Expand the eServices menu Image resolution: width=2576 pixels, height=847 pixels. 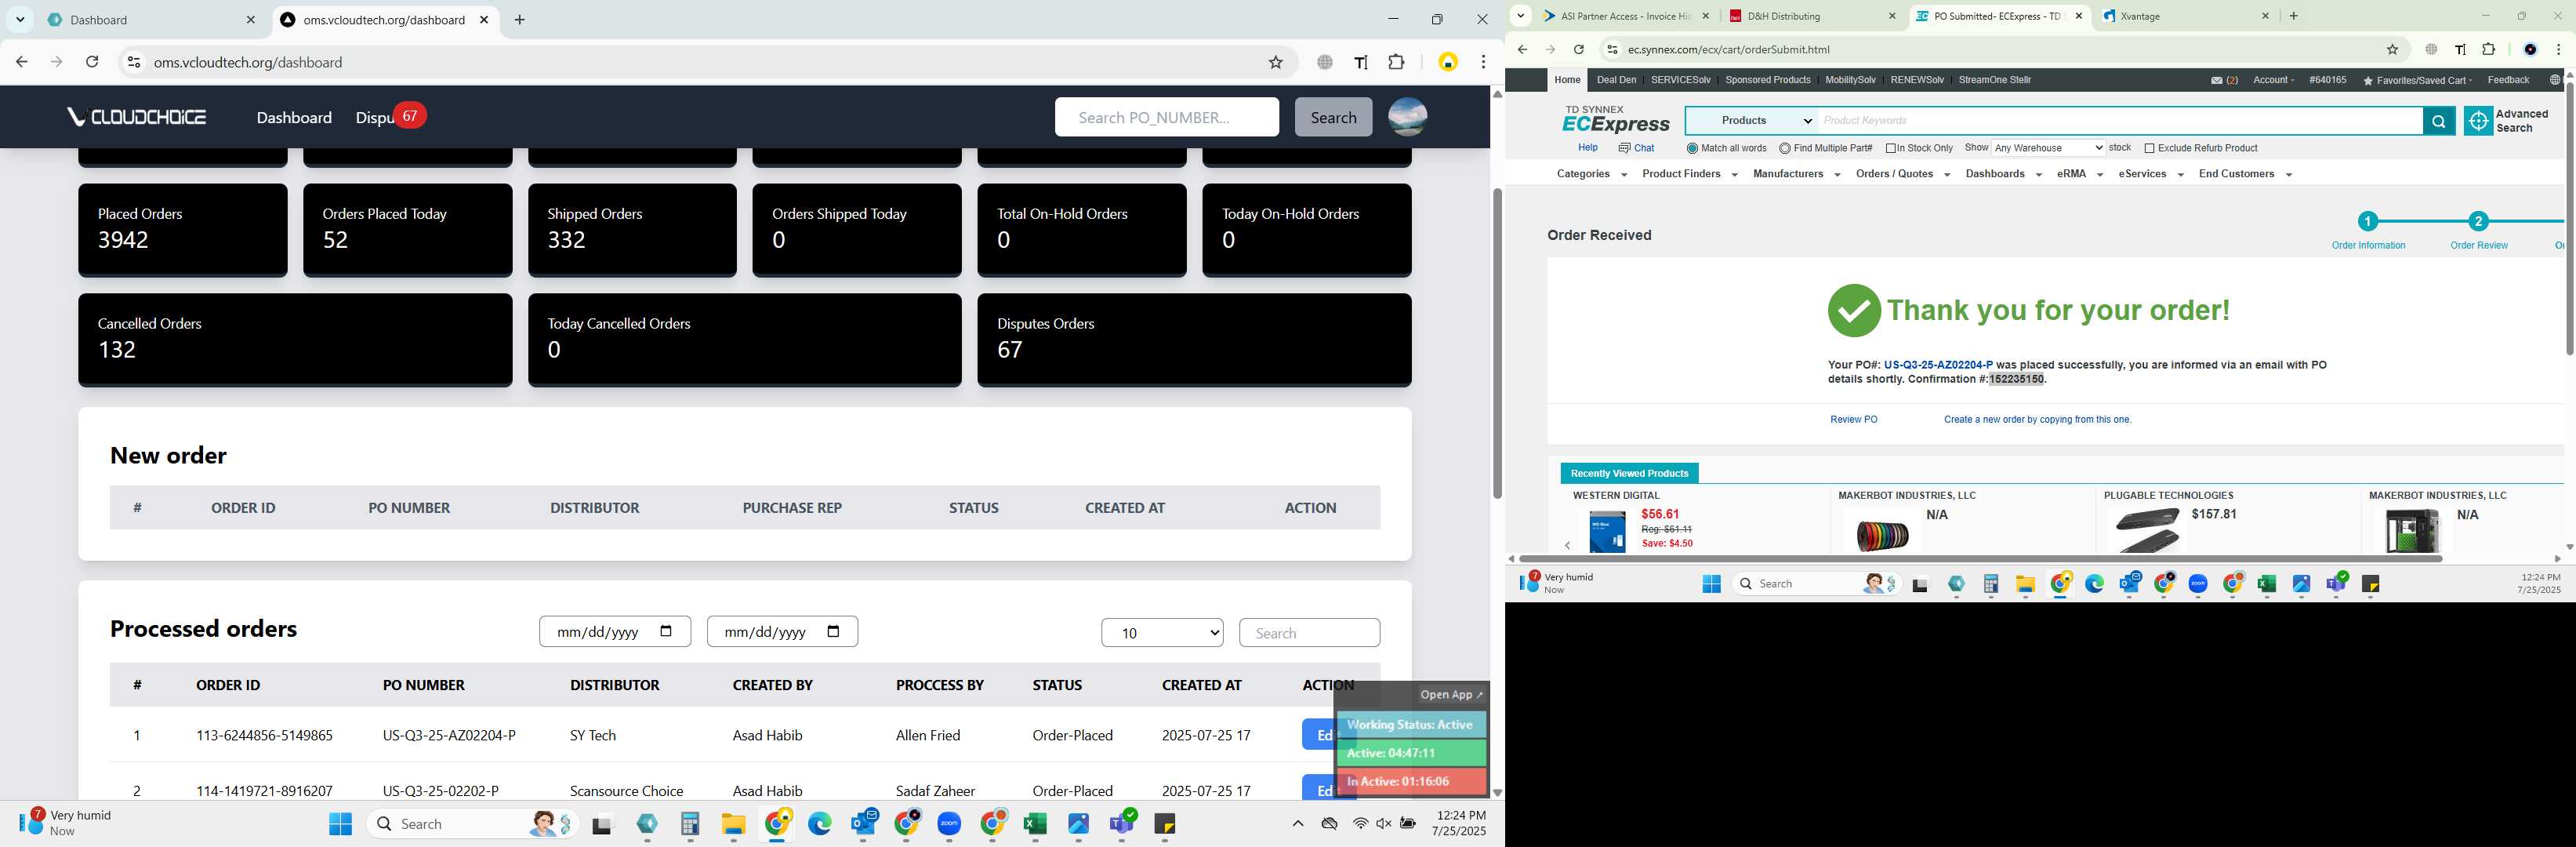click(2150, 174)
